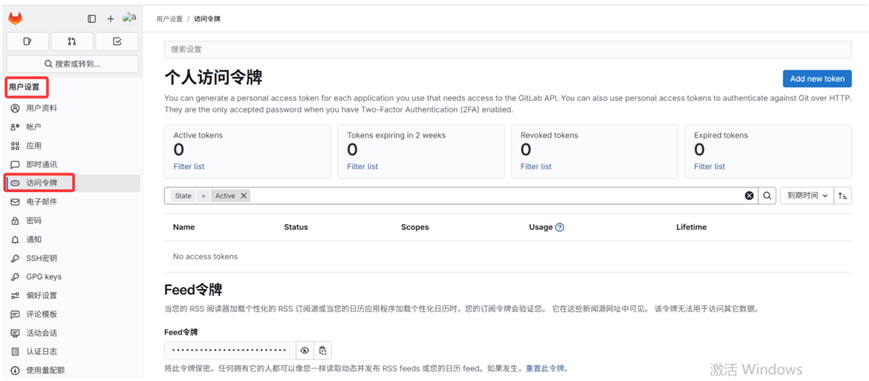Click Filter list under Active tokens
This screenshot has width=869, height=381.
point(189,166)
